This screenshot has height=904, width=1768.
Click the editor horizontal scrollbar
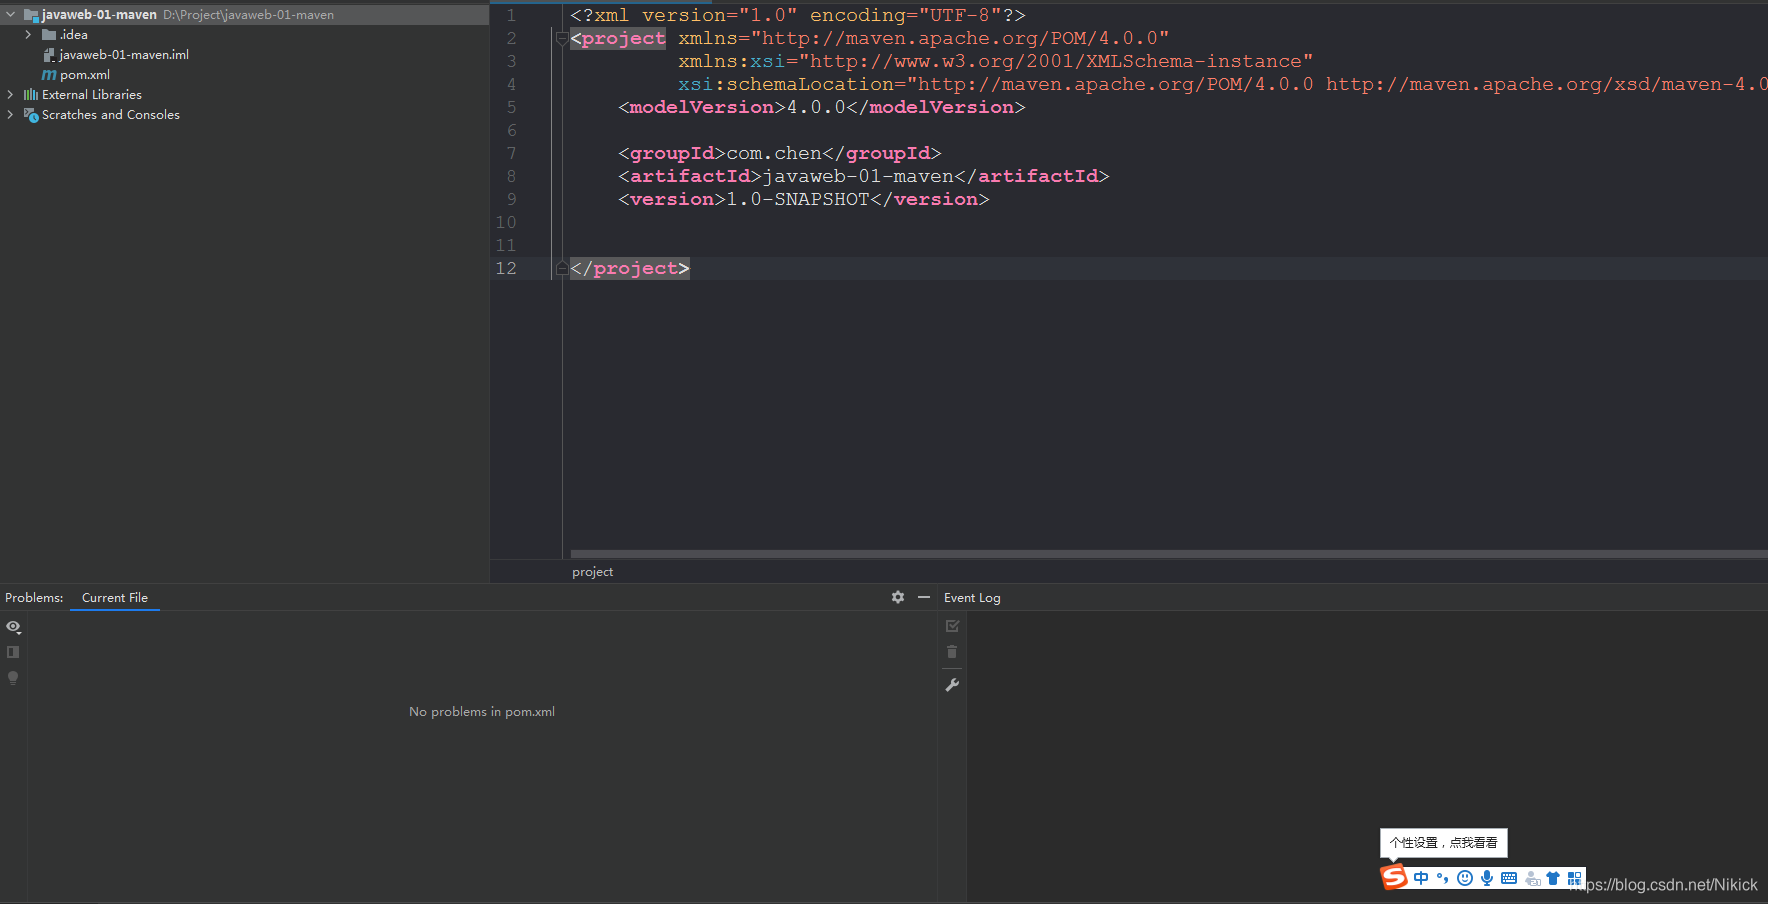(1168, 554)
